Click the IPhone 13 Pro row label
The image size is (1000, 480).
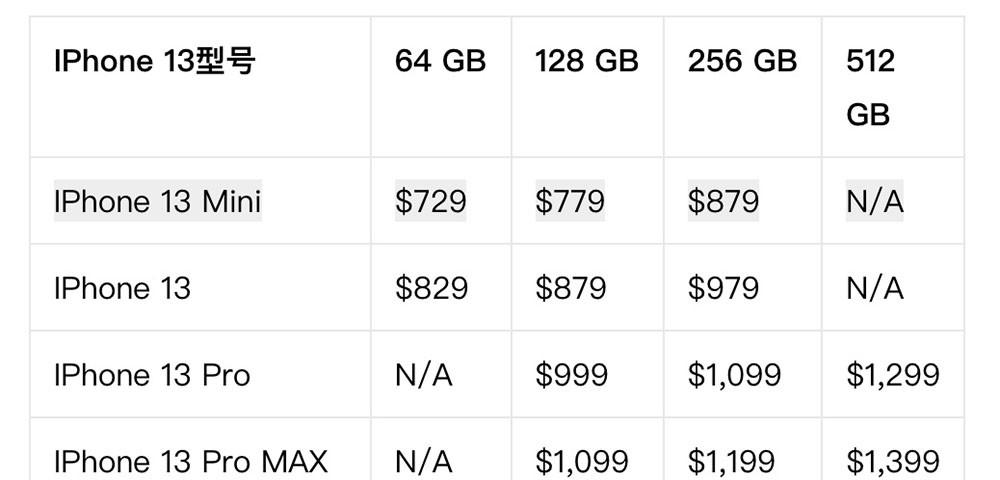[x=152, y=376]
